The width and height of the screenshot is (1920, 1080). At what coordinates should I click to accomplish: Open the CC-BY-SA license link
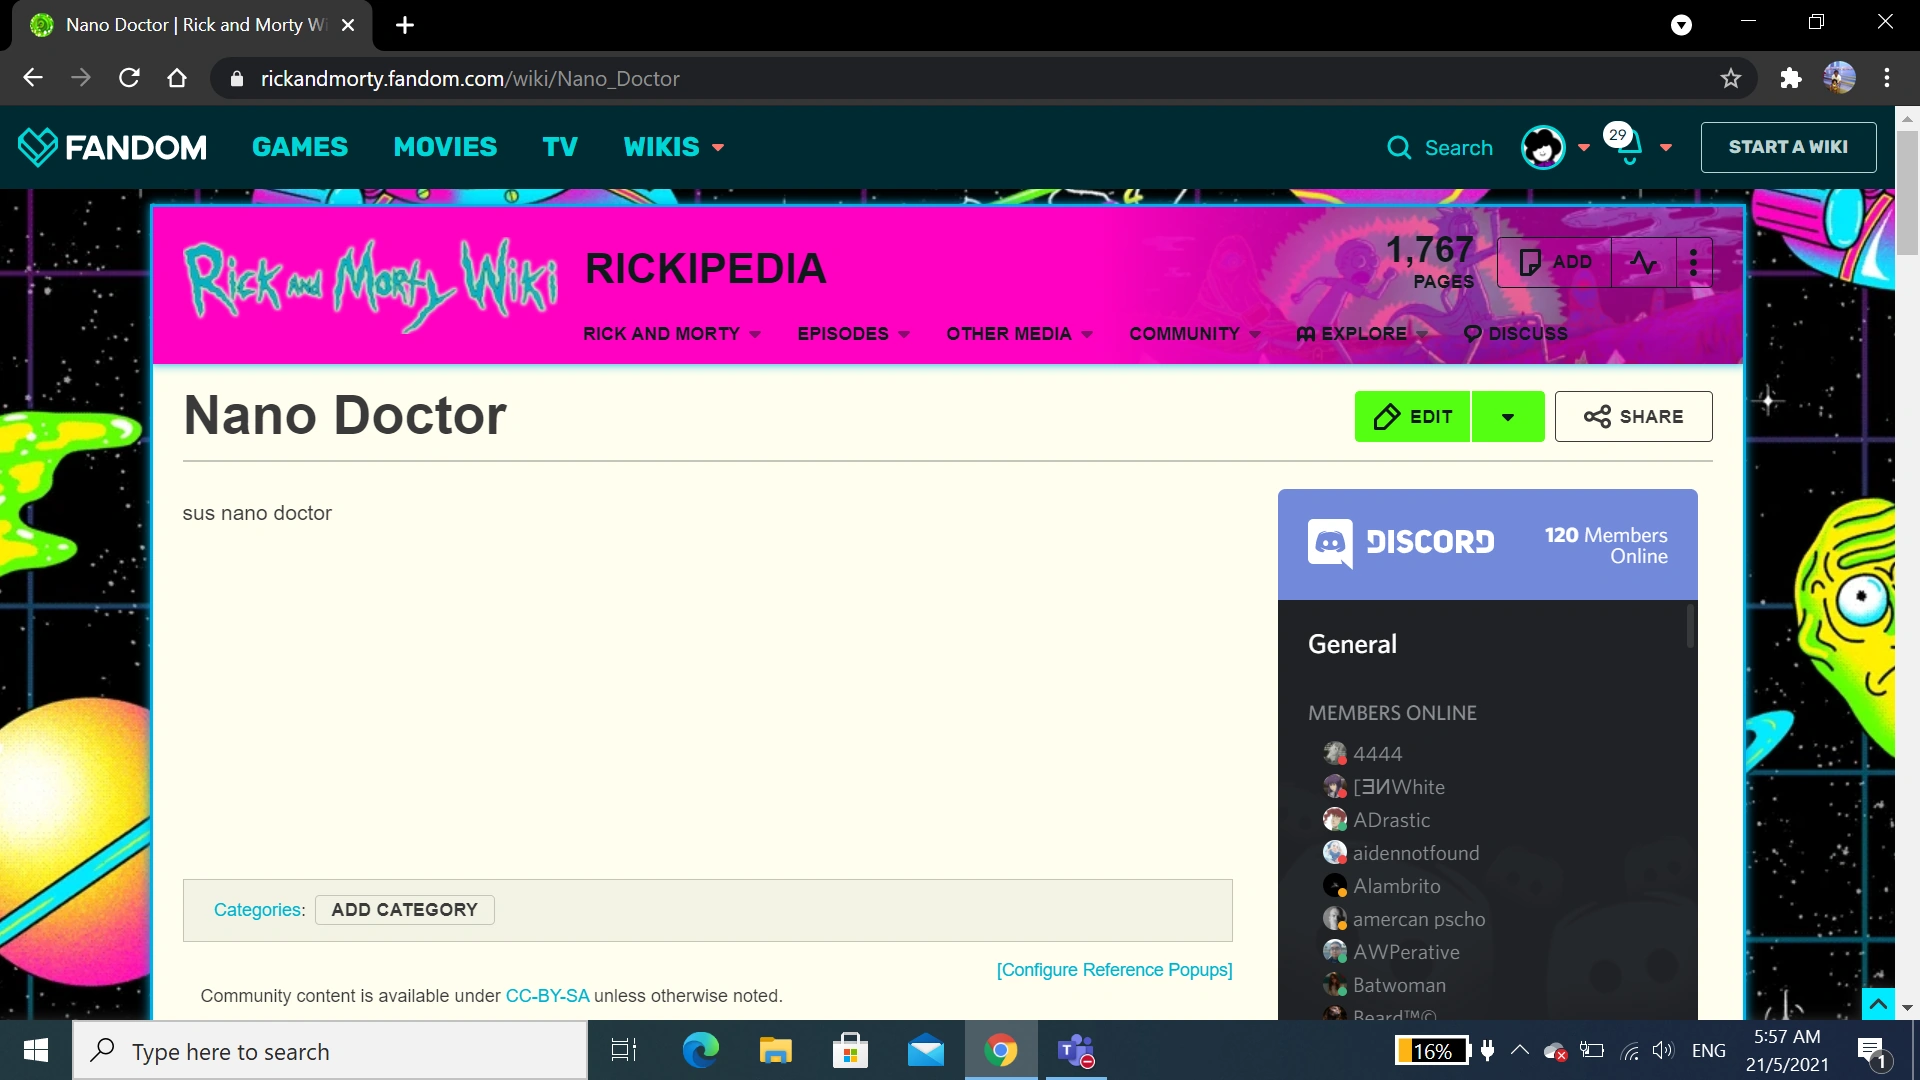coord(547,996)
